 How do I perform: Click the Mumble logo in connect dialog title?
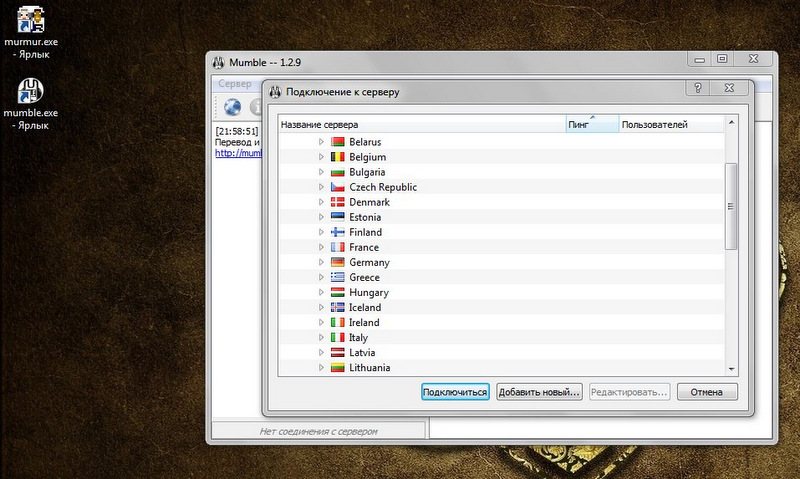click(276, 92)
